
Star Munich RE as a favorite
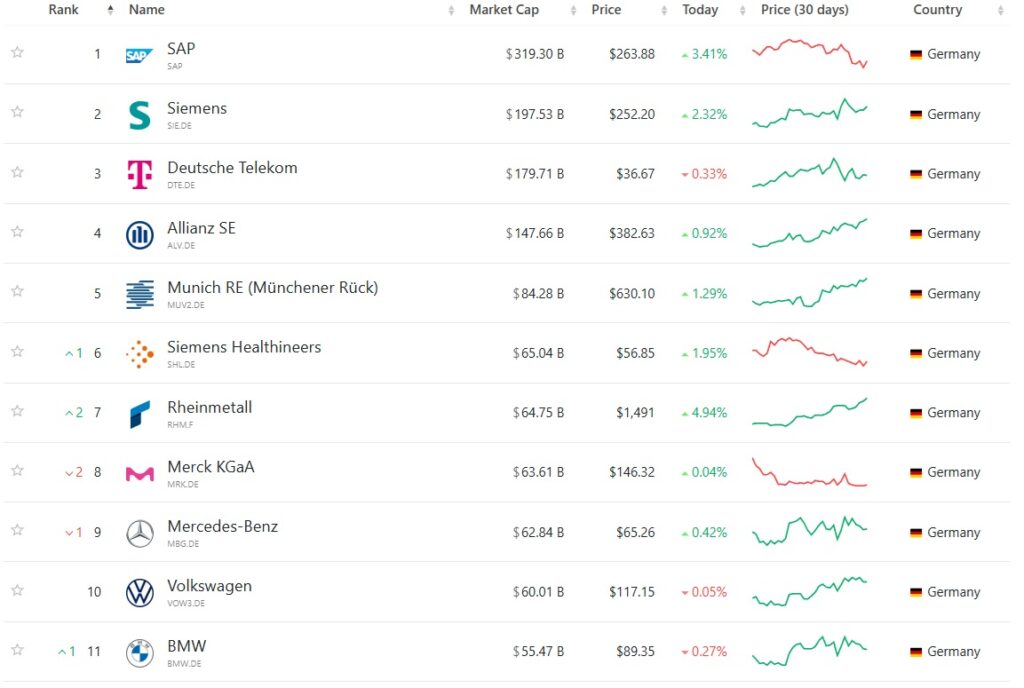[x=17, y=292]
